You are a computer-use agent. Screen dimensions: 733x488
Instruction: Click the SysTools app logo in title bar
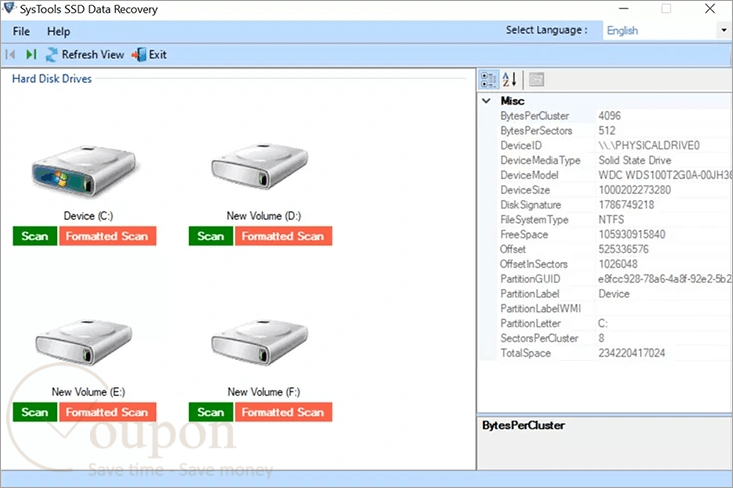pos(9,8)
